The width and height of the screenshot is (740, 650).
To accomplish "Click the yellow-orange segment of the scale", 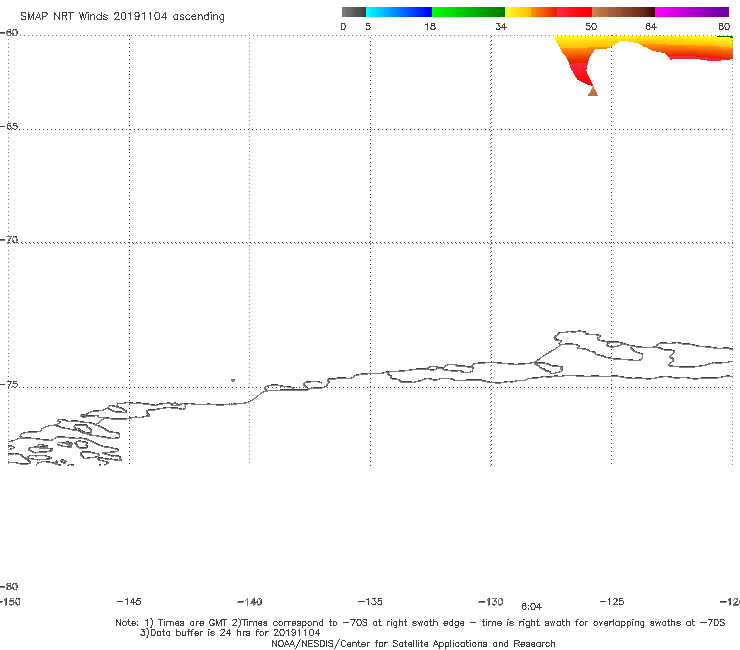I will pos(531,12).
